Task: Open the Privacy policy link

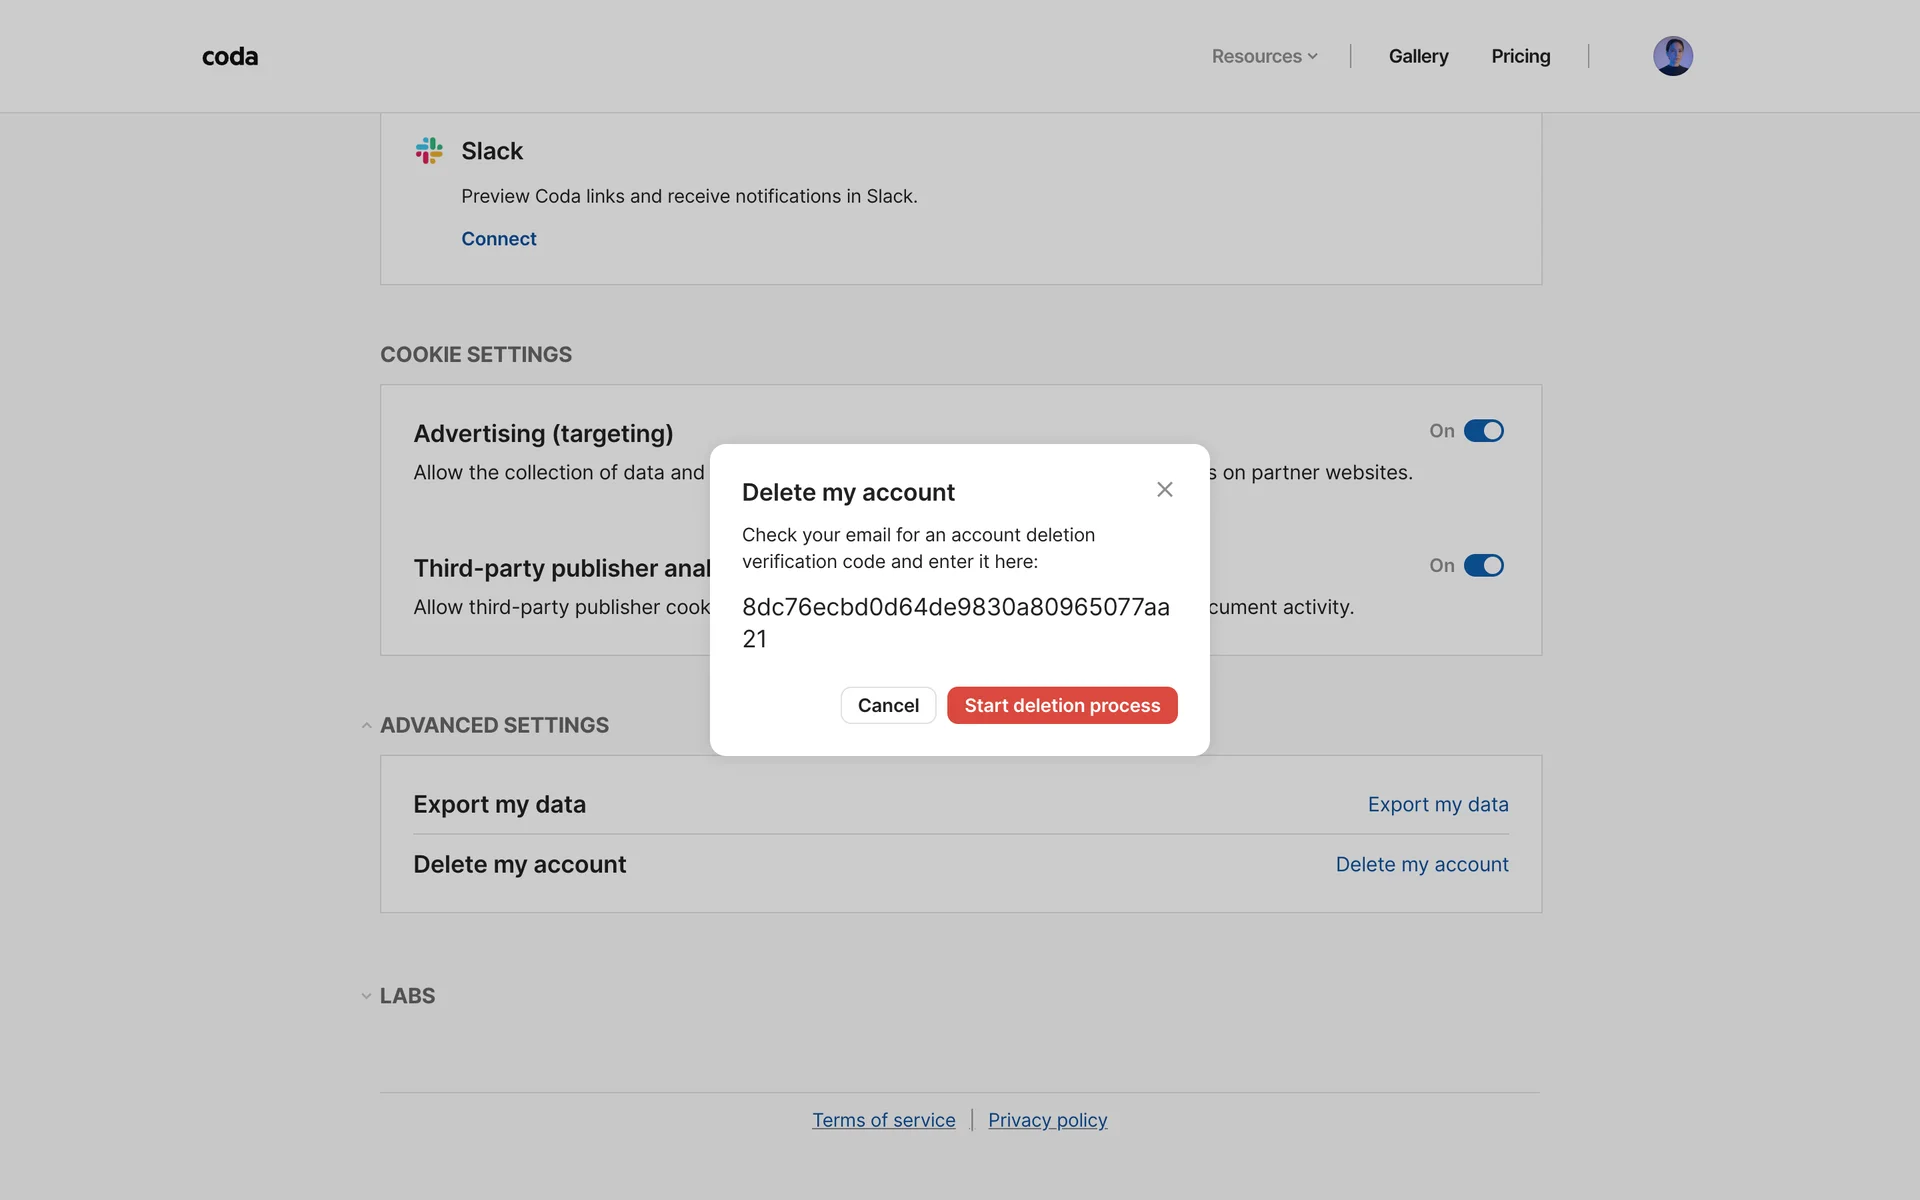Action: 1047,1121
